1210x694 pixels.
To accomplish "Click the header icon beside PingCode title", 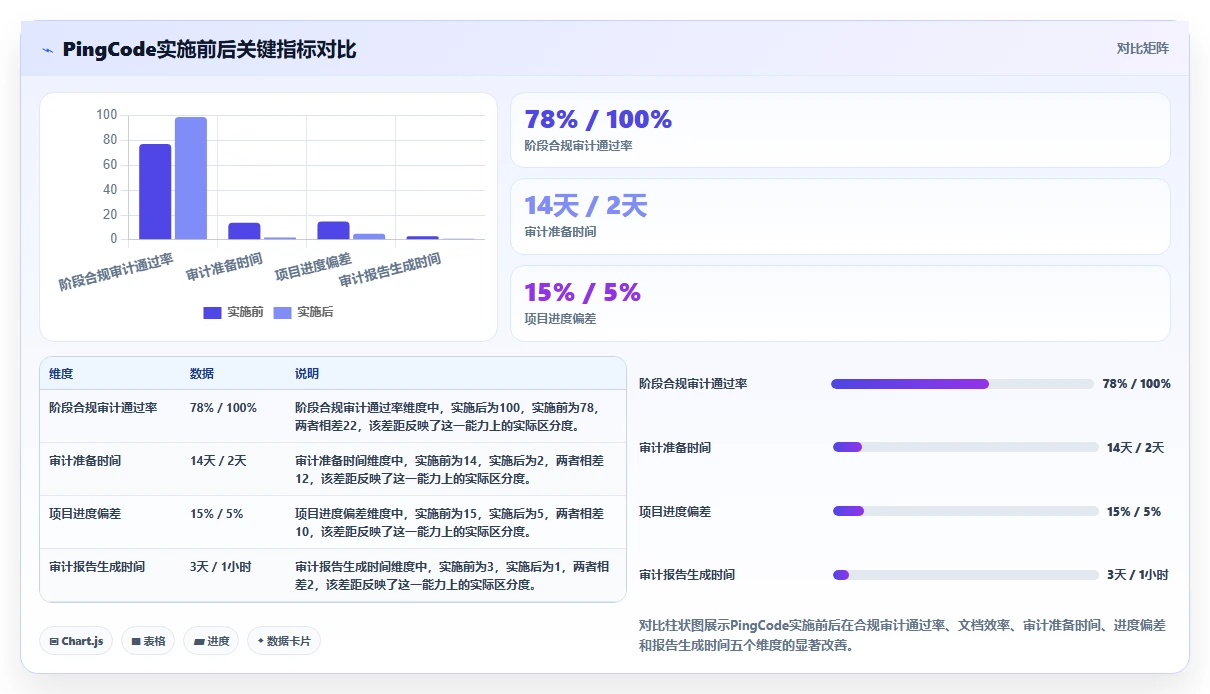I will coord(48,50).
